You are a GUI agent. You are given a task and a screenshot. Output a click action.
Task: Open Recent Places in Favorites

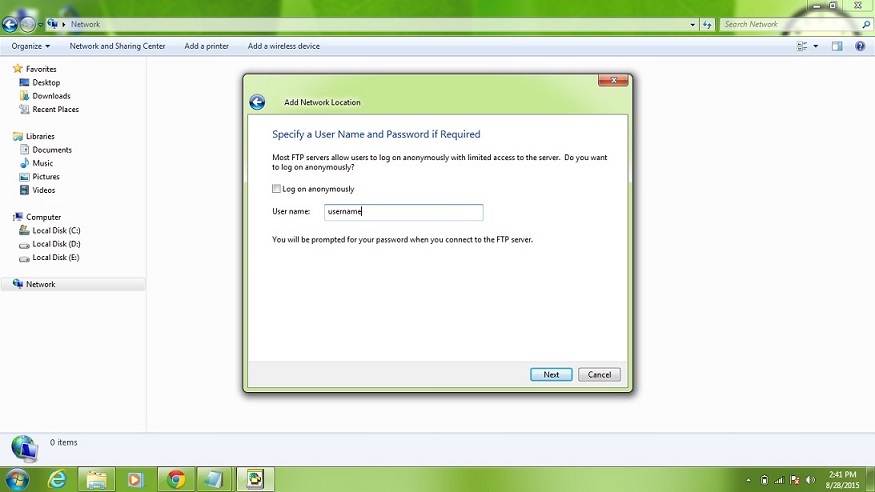pos(55,109)
